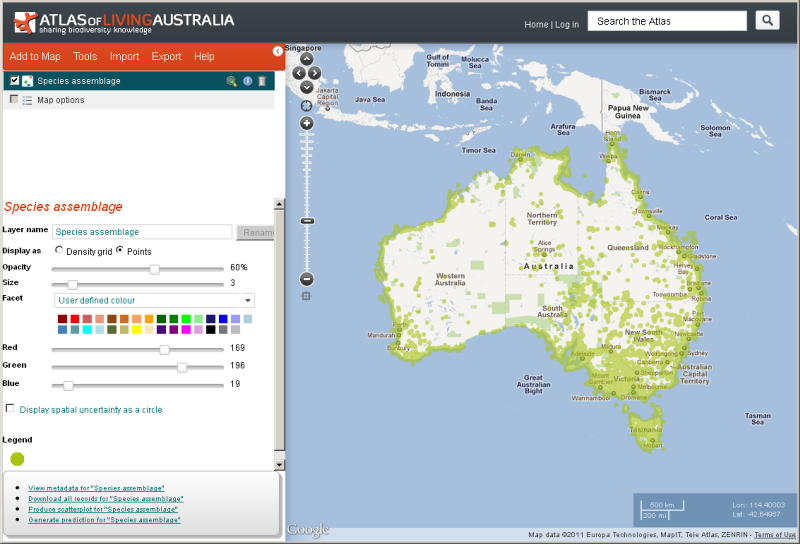This screenshot has height=544, width=800.
Task: Select the Density grid display option
Action: tap(59, 251)
